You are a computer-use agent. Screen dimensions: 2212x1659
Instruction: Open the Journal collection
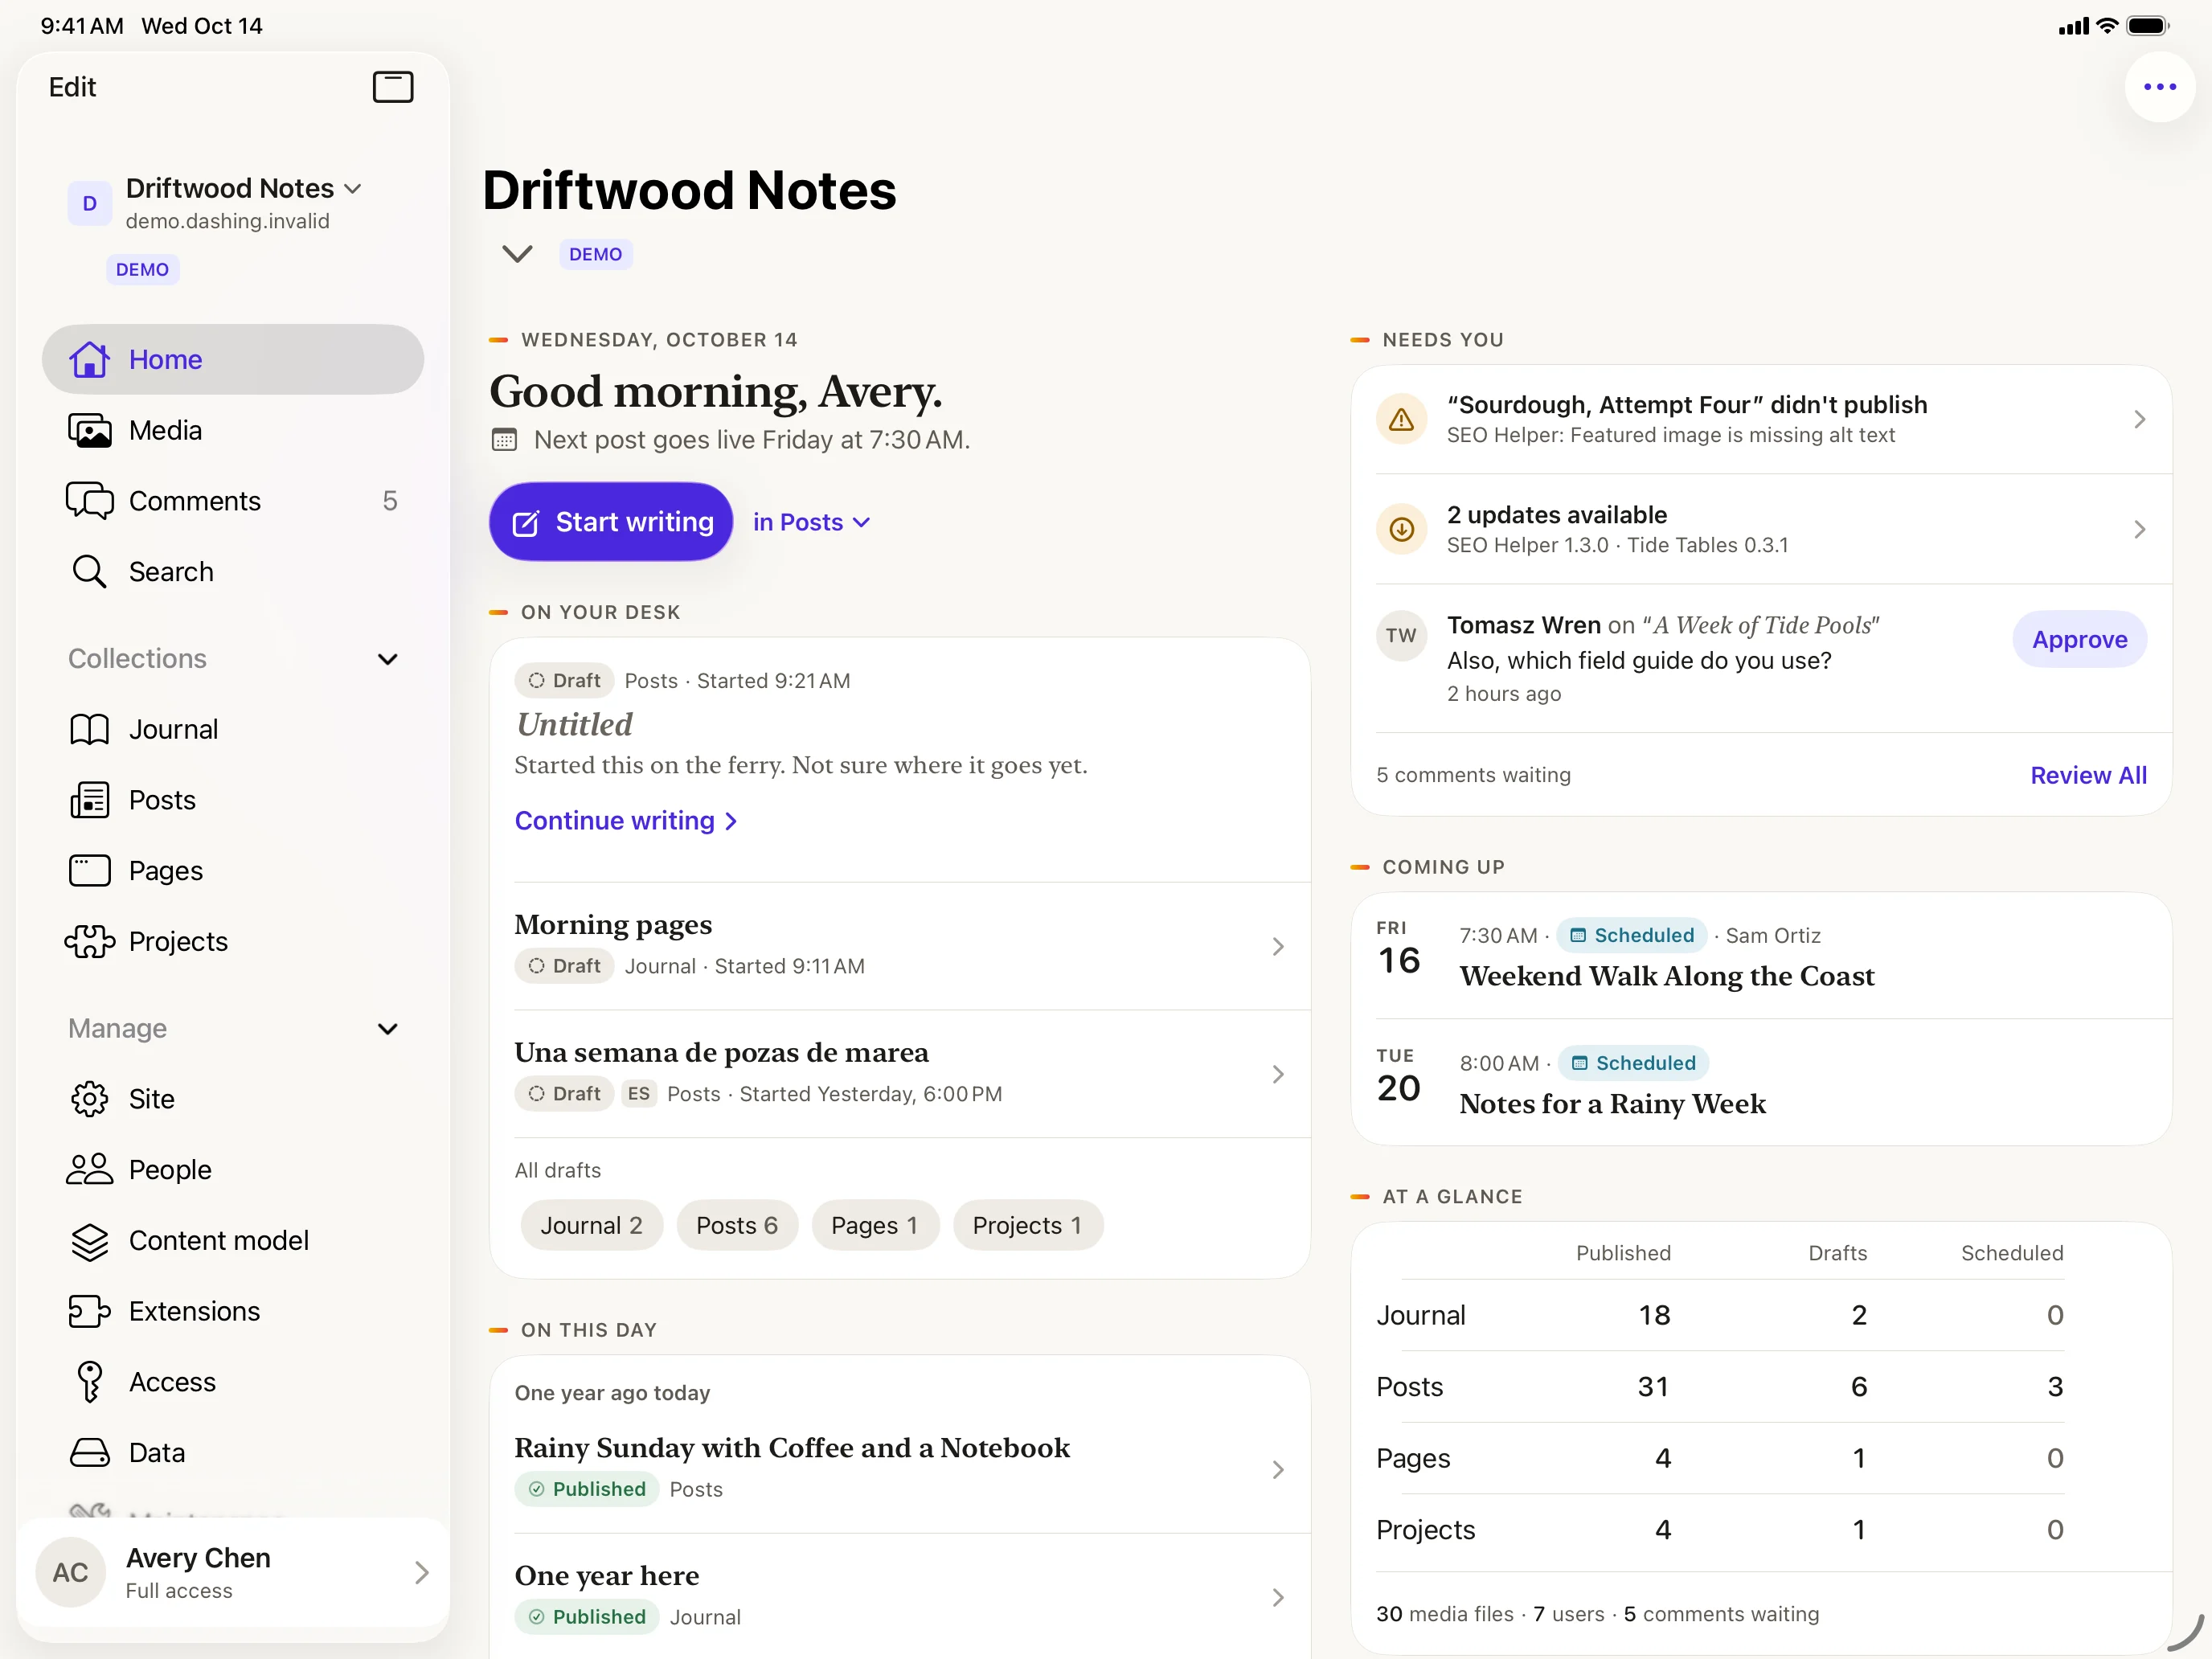click(233, 729)
